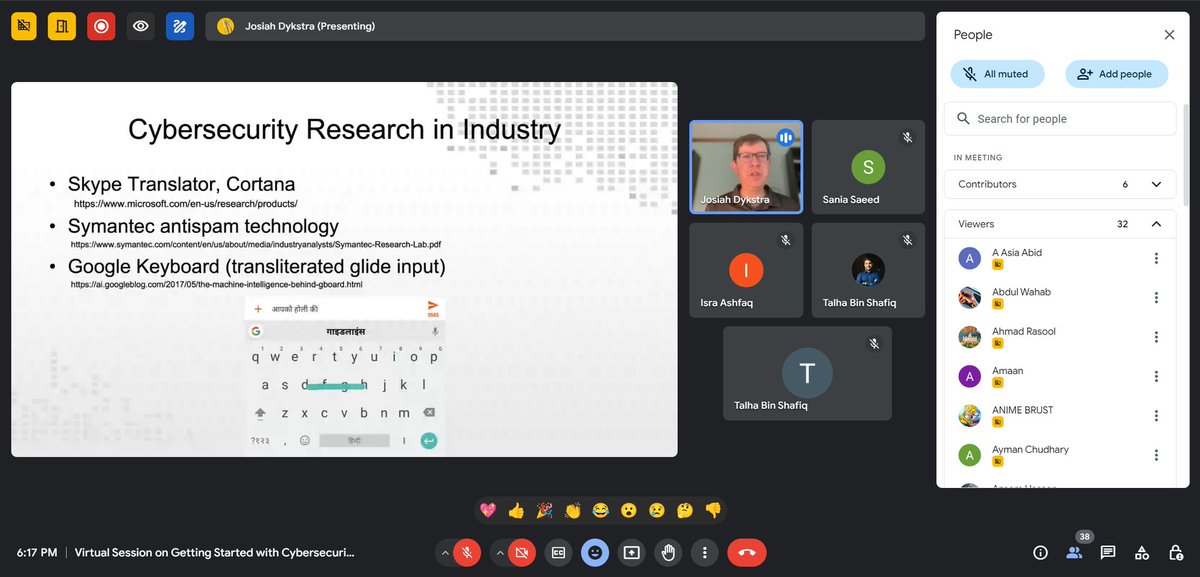This screenshot has height=577, width=1200.
Task: Open options for ANIME BRUST
Action: [x=1156, y=415]
